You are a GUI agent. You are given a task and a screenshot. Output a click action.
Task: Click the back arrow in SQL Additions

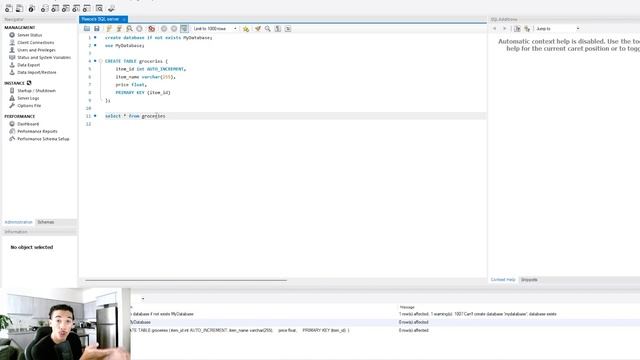(495, 29)
